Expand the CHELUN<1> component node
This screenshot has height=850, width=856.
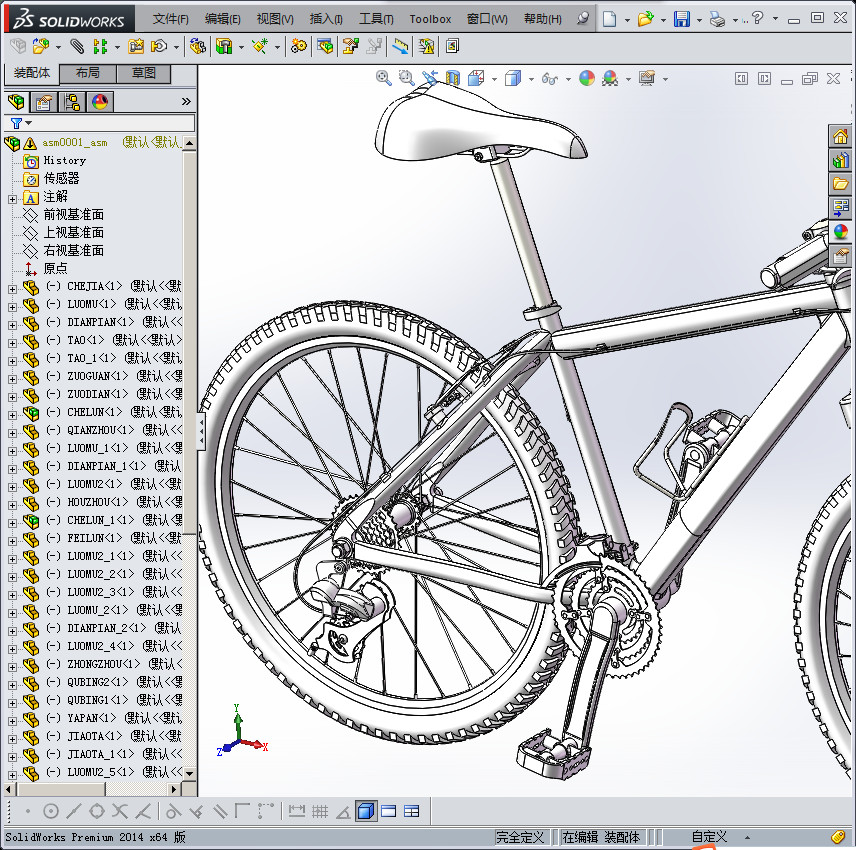tap(12, 415)
